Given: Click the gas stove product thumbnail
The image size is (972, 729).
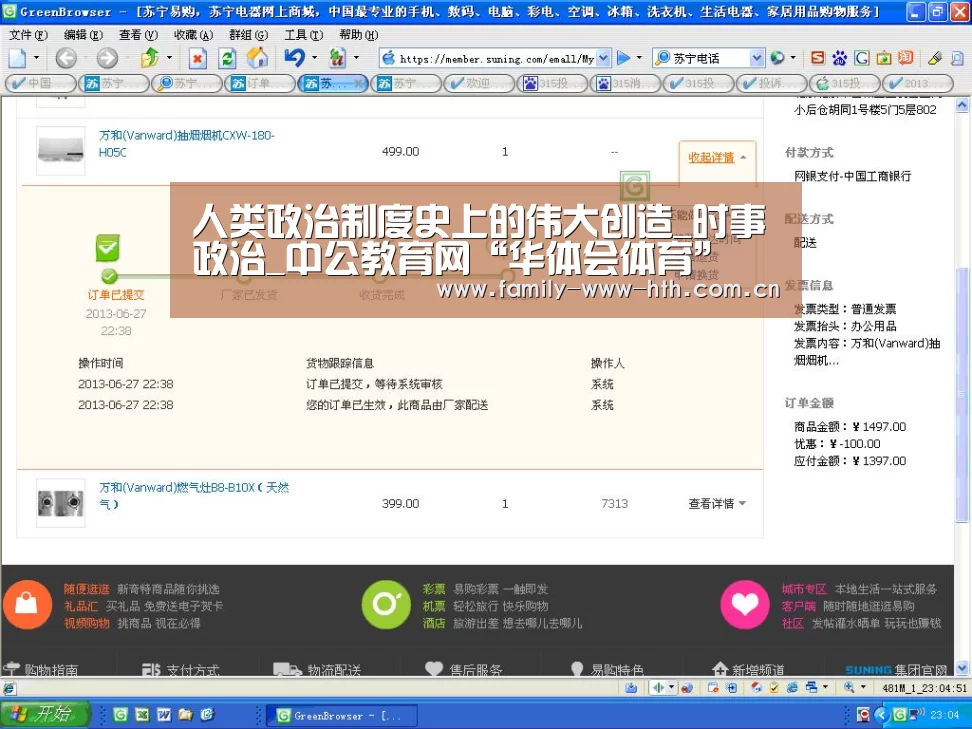Looking at the screenshot, I should 60,503.
